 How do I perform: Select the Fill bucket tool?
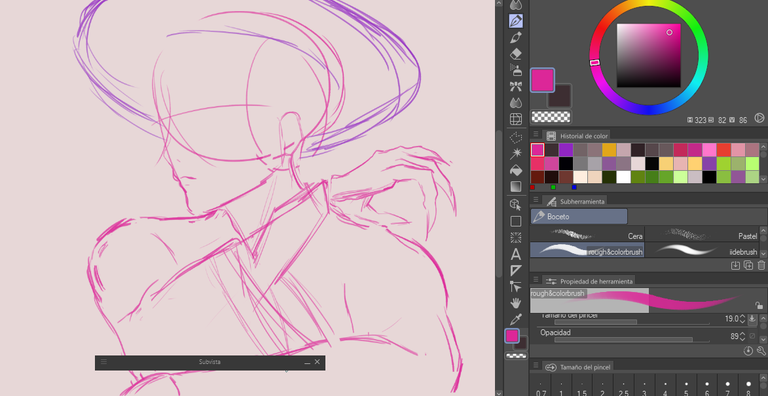pos(515,170)
